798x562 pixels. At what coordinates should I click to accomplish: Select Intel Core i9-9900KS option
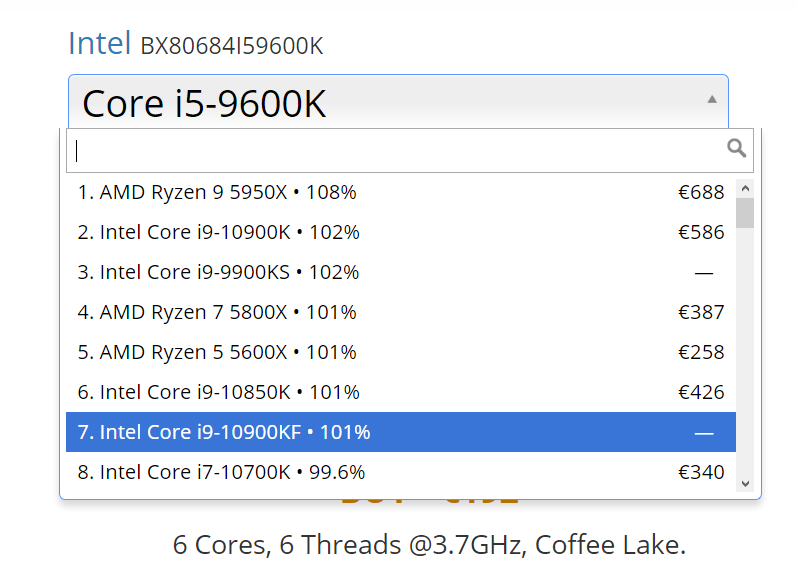401,272
